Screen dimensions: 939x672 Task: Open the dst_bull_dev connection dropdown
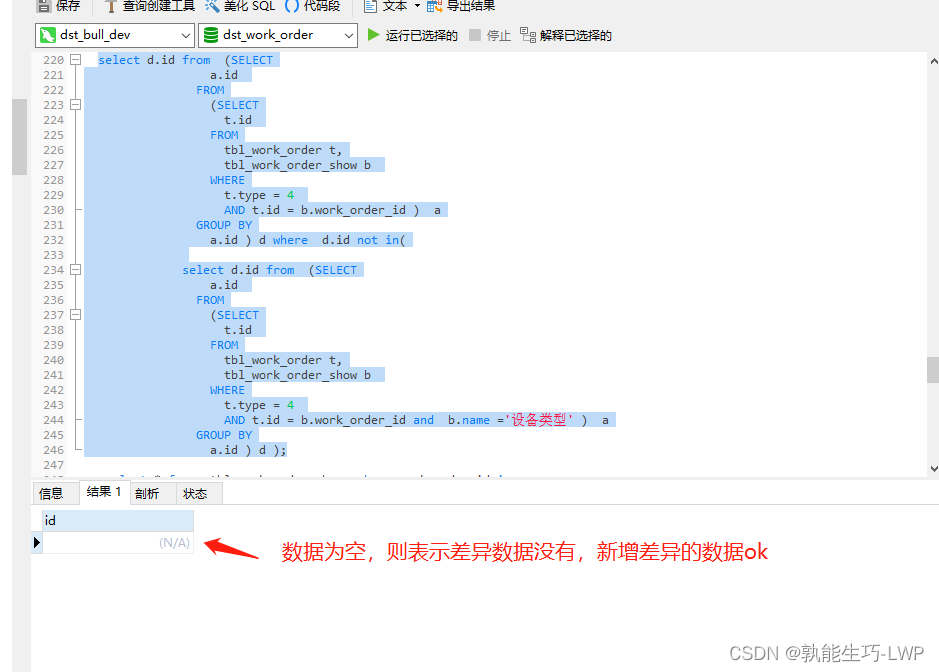click(x=115, y=35)
